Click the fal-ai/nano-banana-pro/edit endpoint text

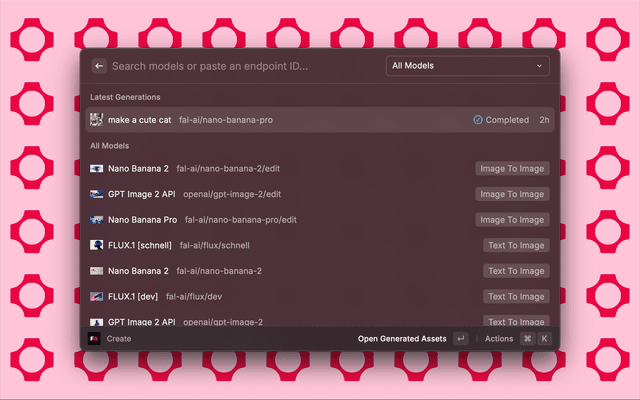click(x=241, y=220)
